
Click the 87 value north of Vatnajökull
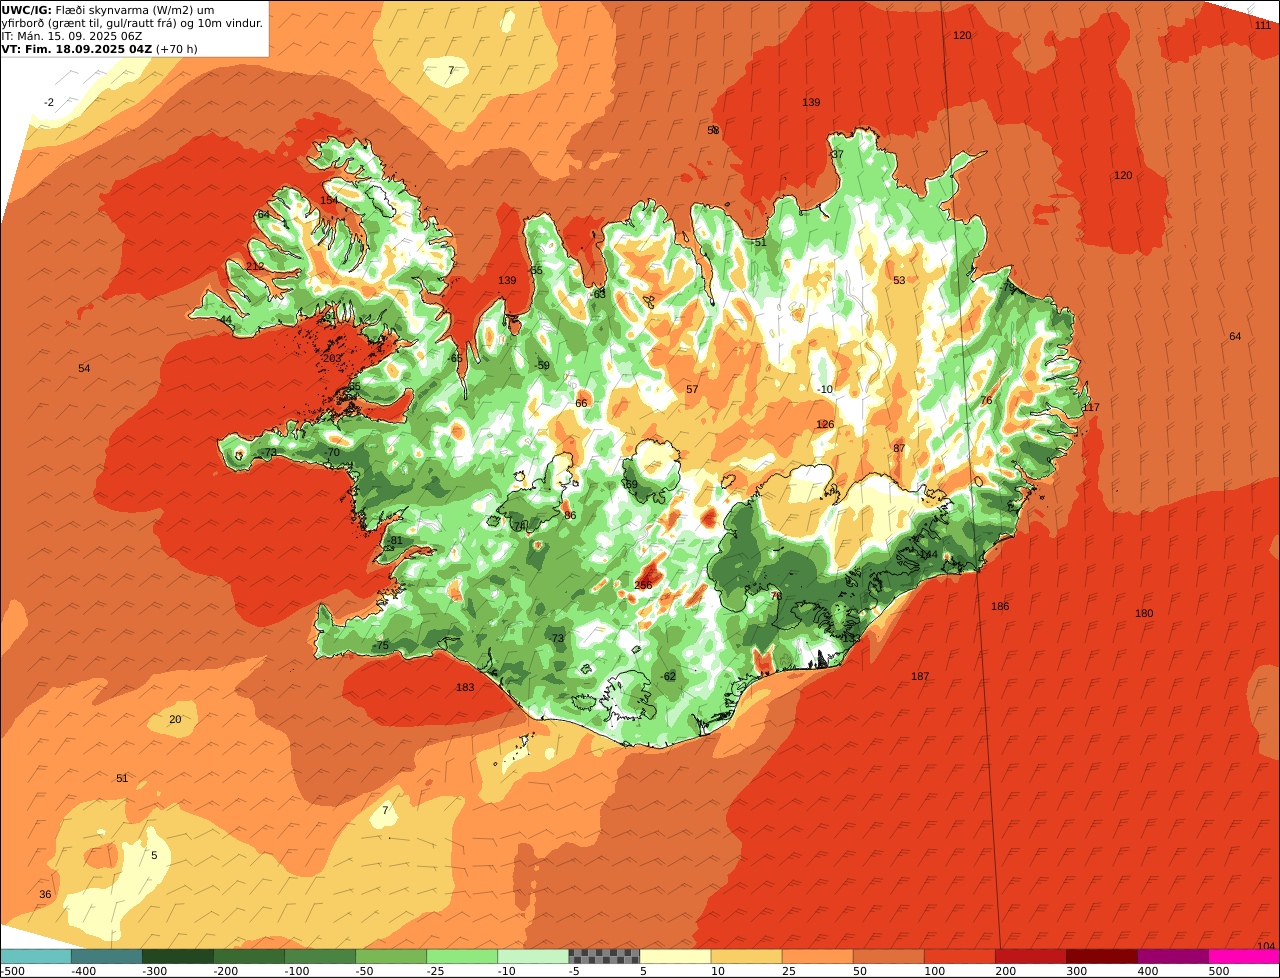click(x=899, y=448)
